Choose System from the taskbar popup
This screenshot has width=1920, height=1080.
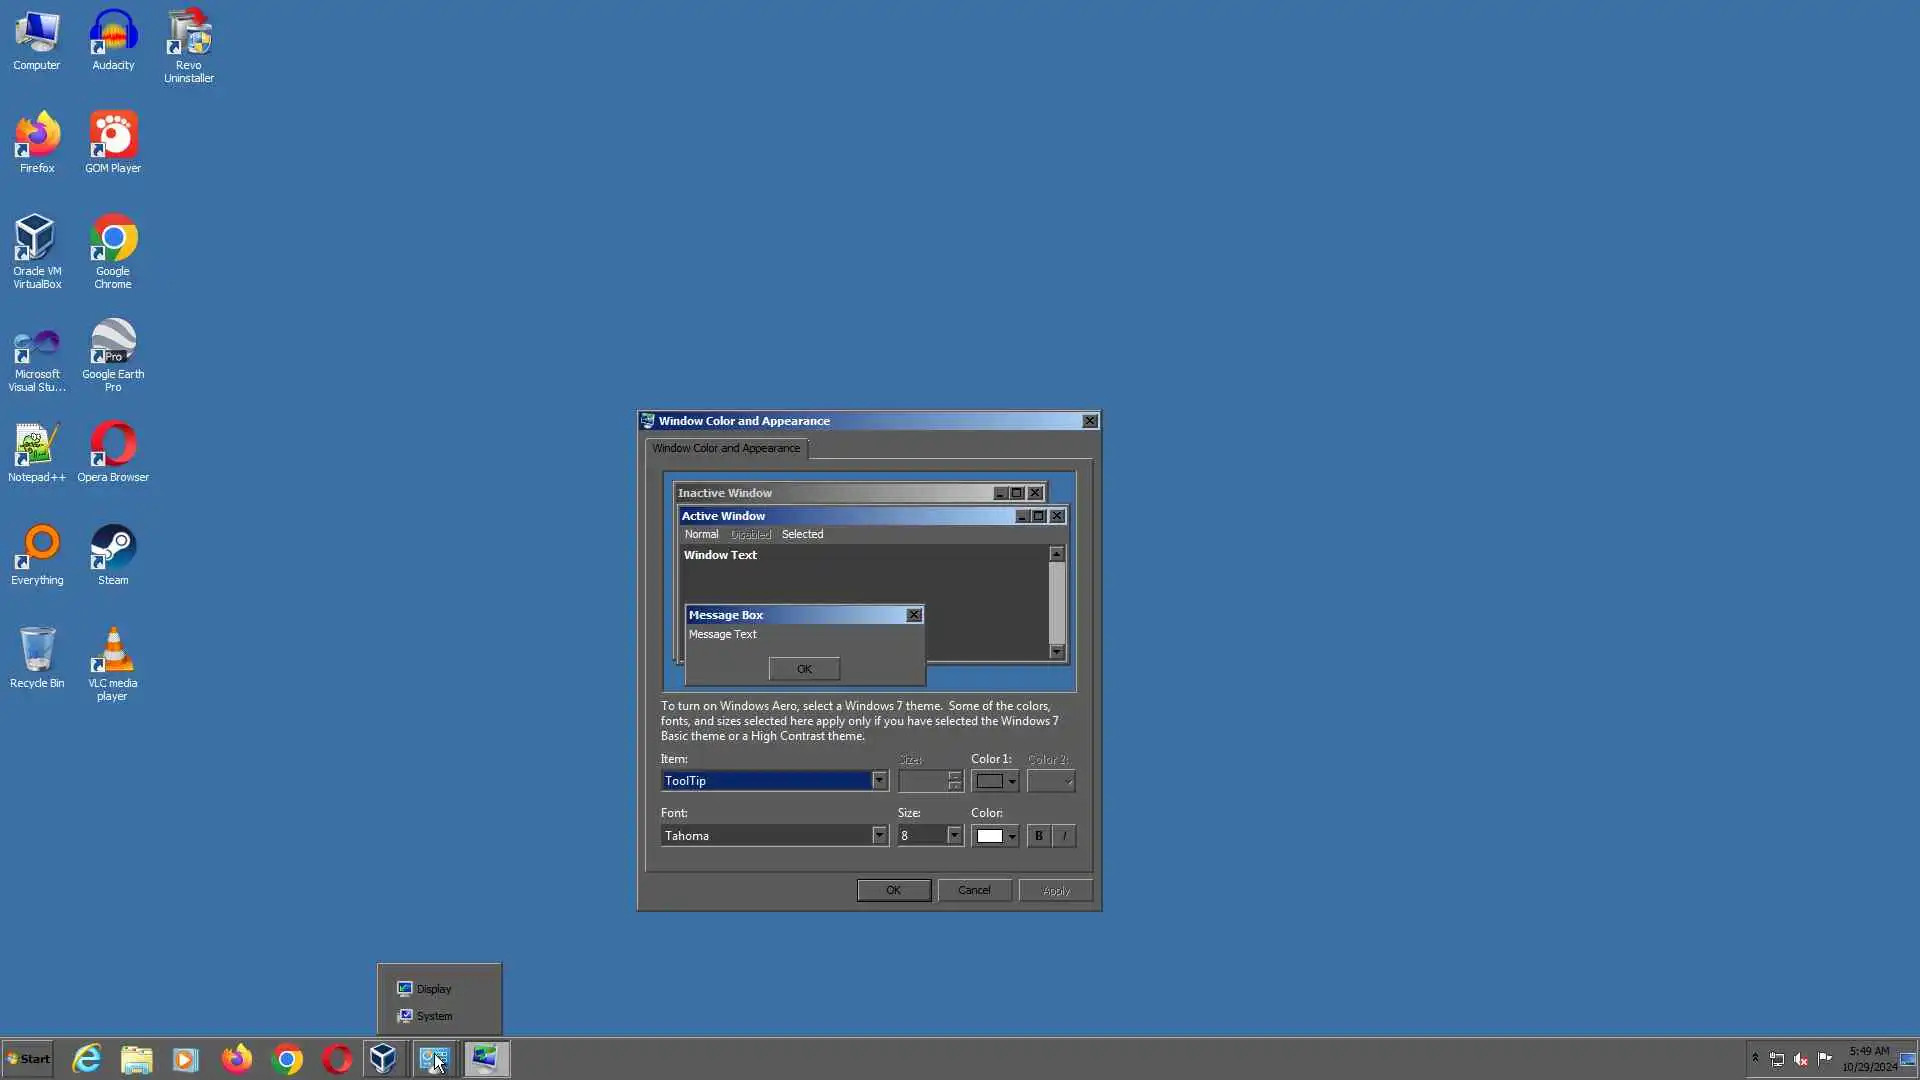point(433,1016)
